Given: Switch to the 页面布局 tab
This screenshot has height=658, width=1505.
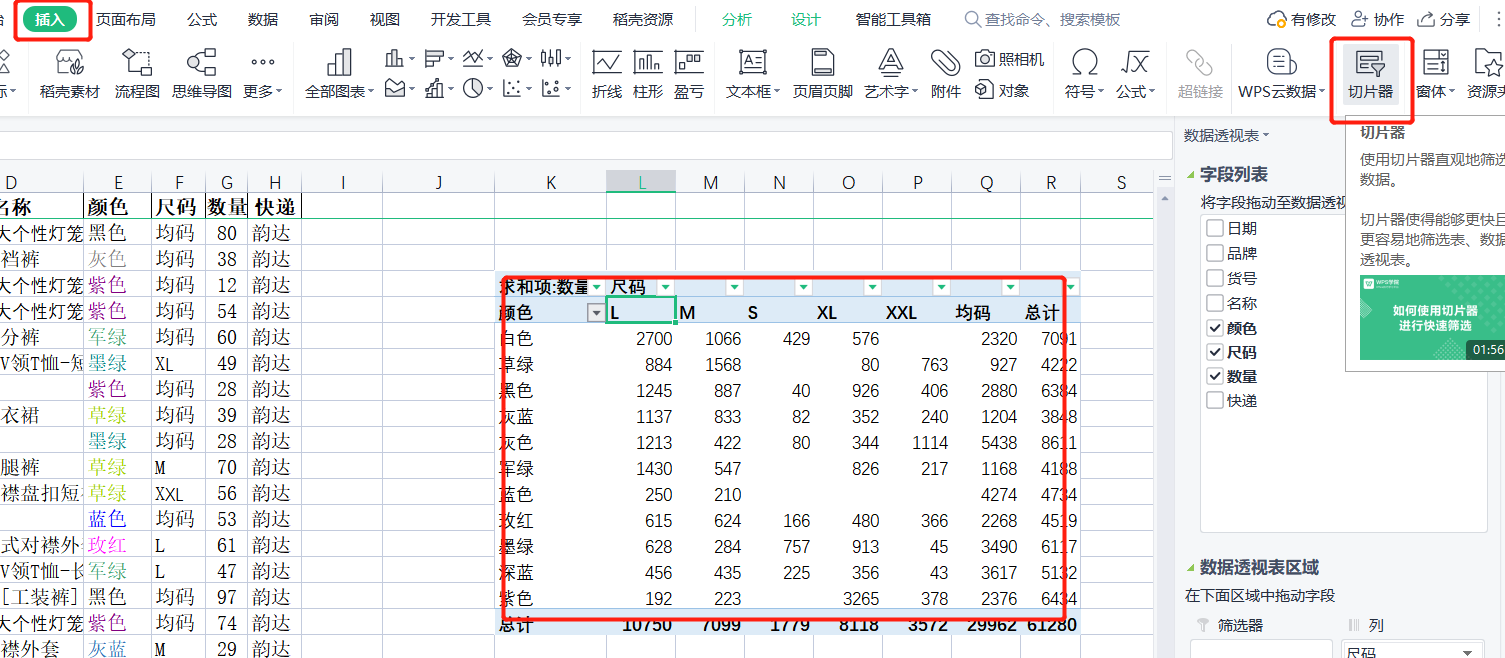Looking at the screenshot, I should coord(125,20).
